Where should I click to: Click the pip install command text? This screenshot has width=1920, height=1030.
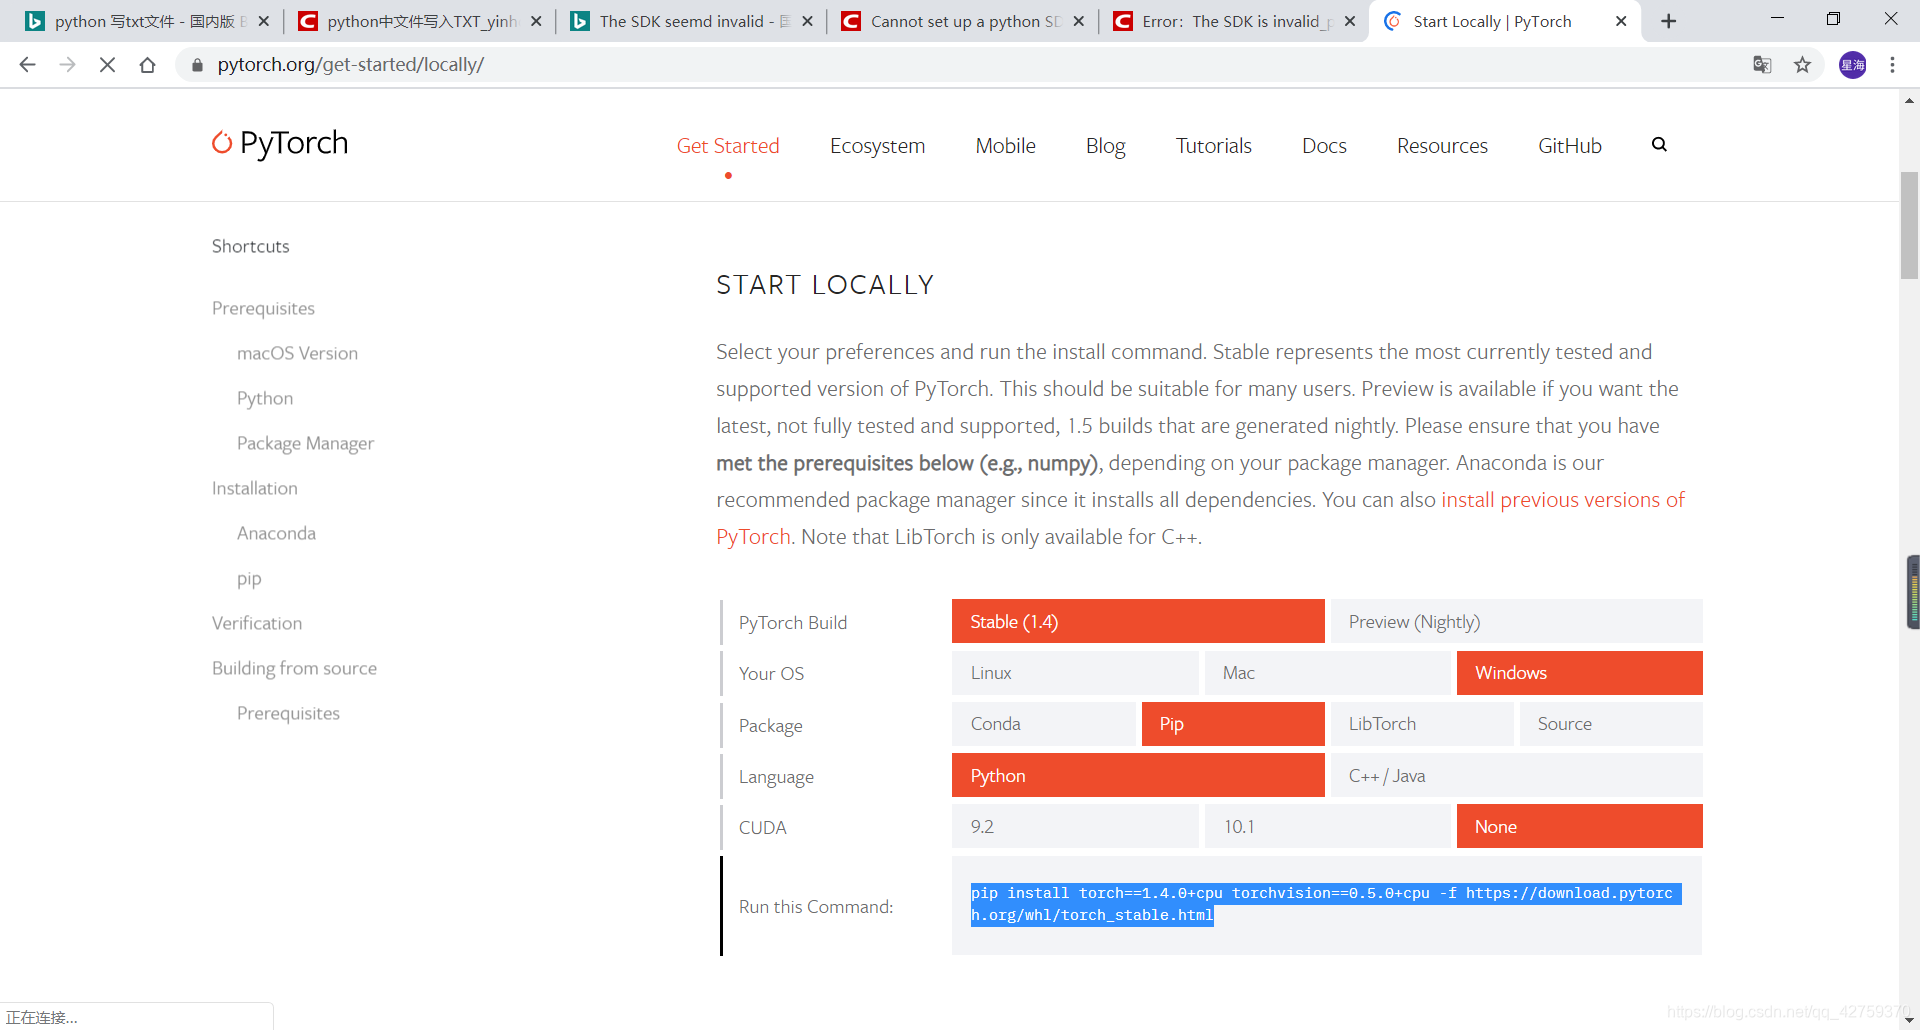click(1326, 904)
